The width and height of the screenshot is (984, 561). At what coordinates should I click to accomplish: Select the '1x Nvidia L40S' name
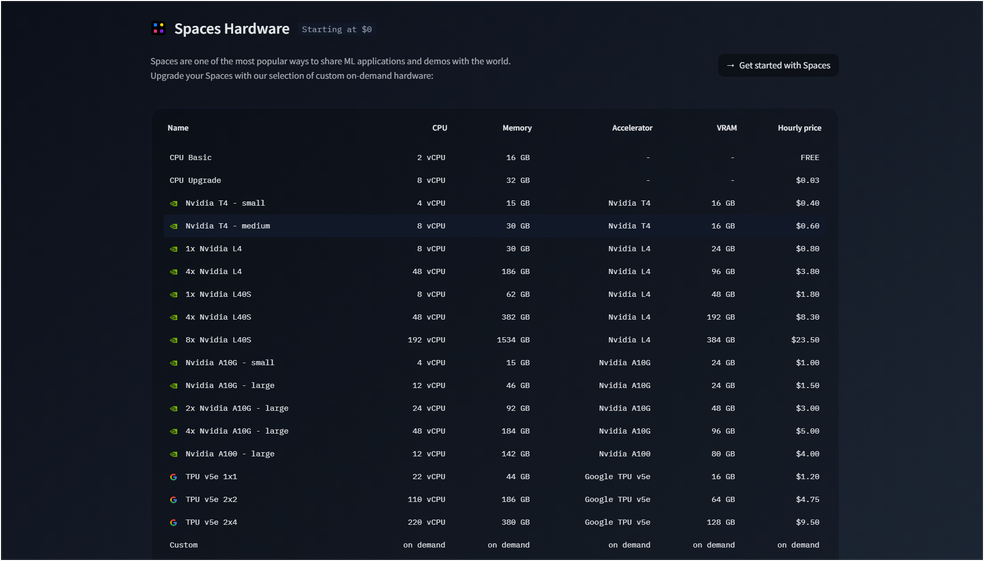[x=218, y=294]
